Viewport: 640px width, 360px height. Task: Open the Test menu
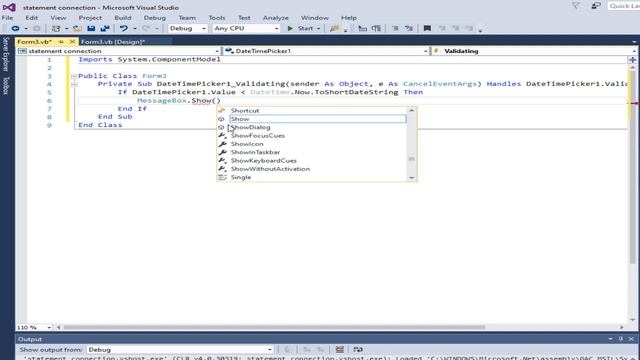[244, 18]
